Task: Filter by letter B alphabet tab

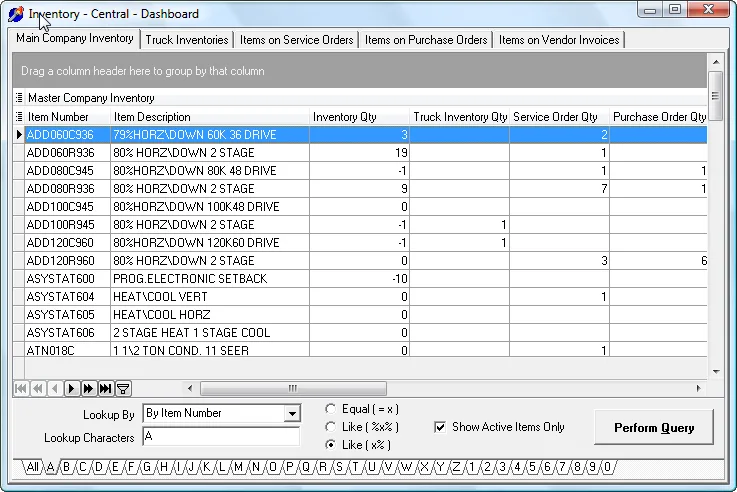Action: [66, 467]
